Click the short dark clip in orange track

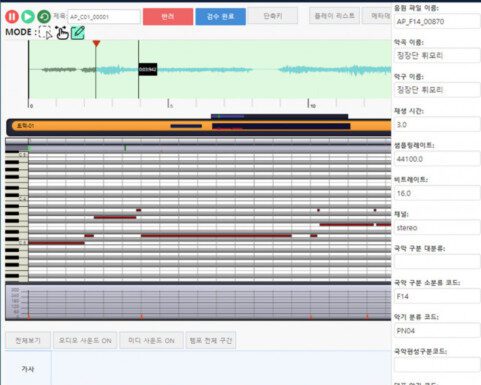click(x=186, y=126)
